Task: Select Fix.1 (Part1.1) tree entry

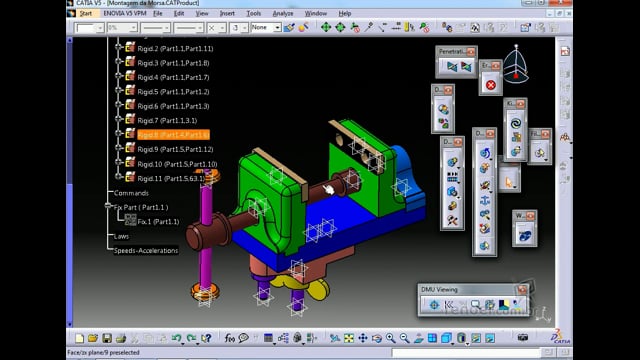Action: click(158, 222)
